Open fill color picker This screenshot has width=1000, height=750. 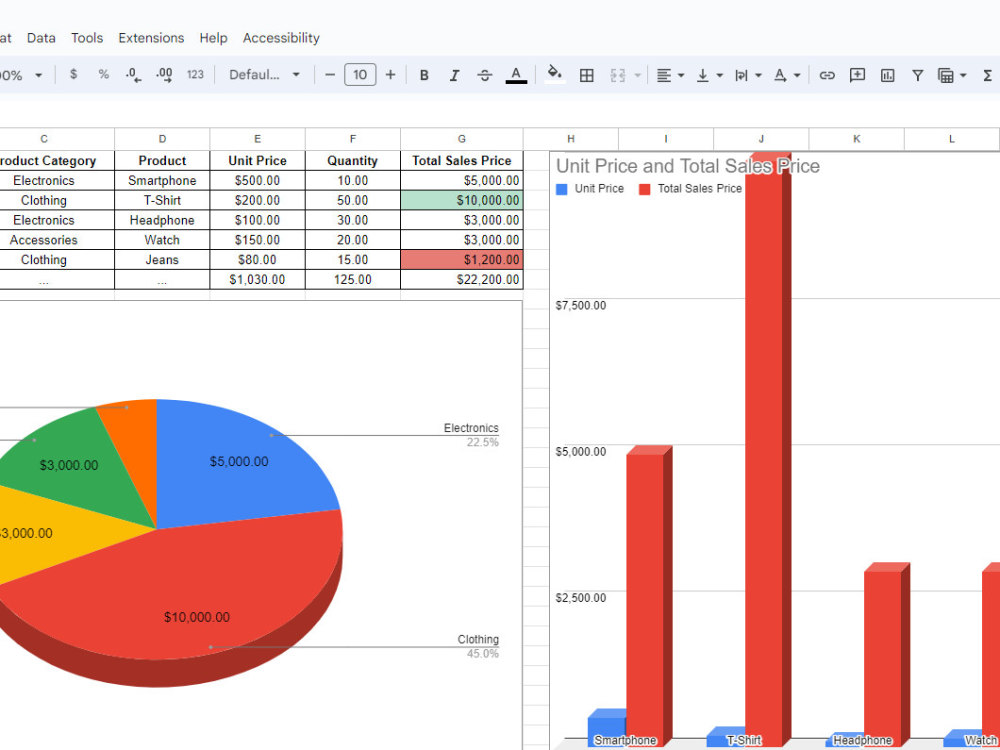point(555,74)
